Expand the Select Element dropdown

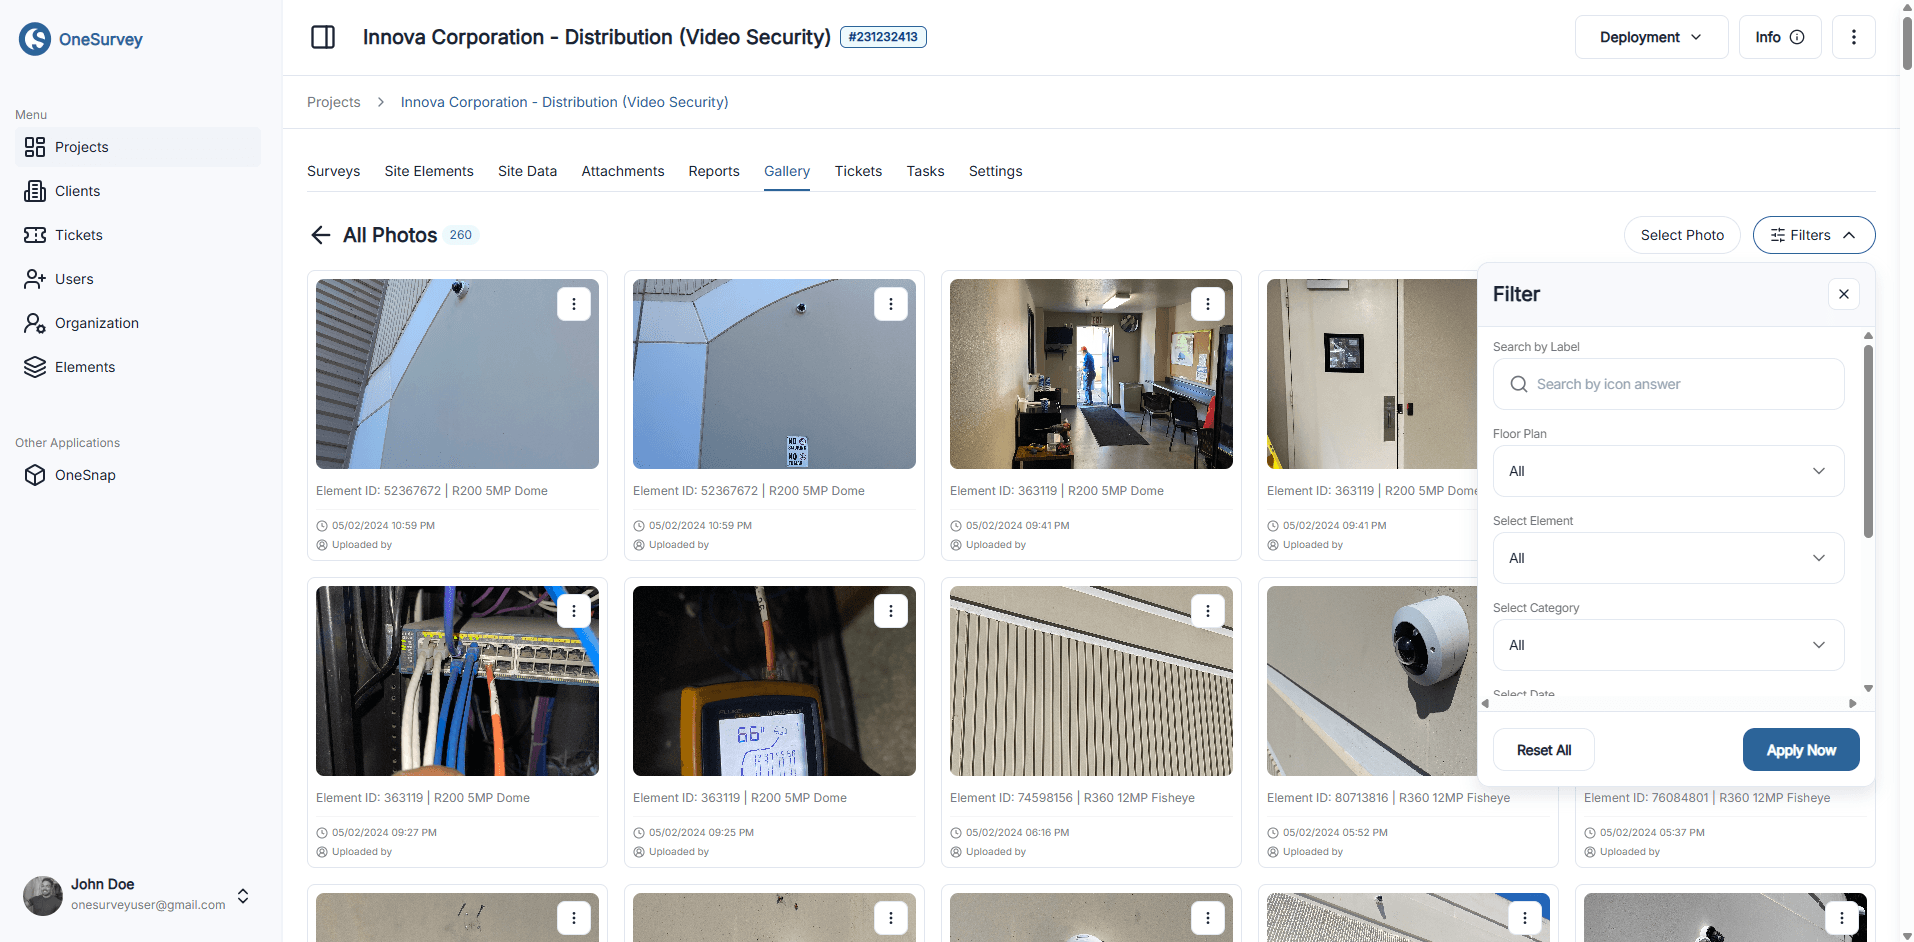click(1666, 558)
